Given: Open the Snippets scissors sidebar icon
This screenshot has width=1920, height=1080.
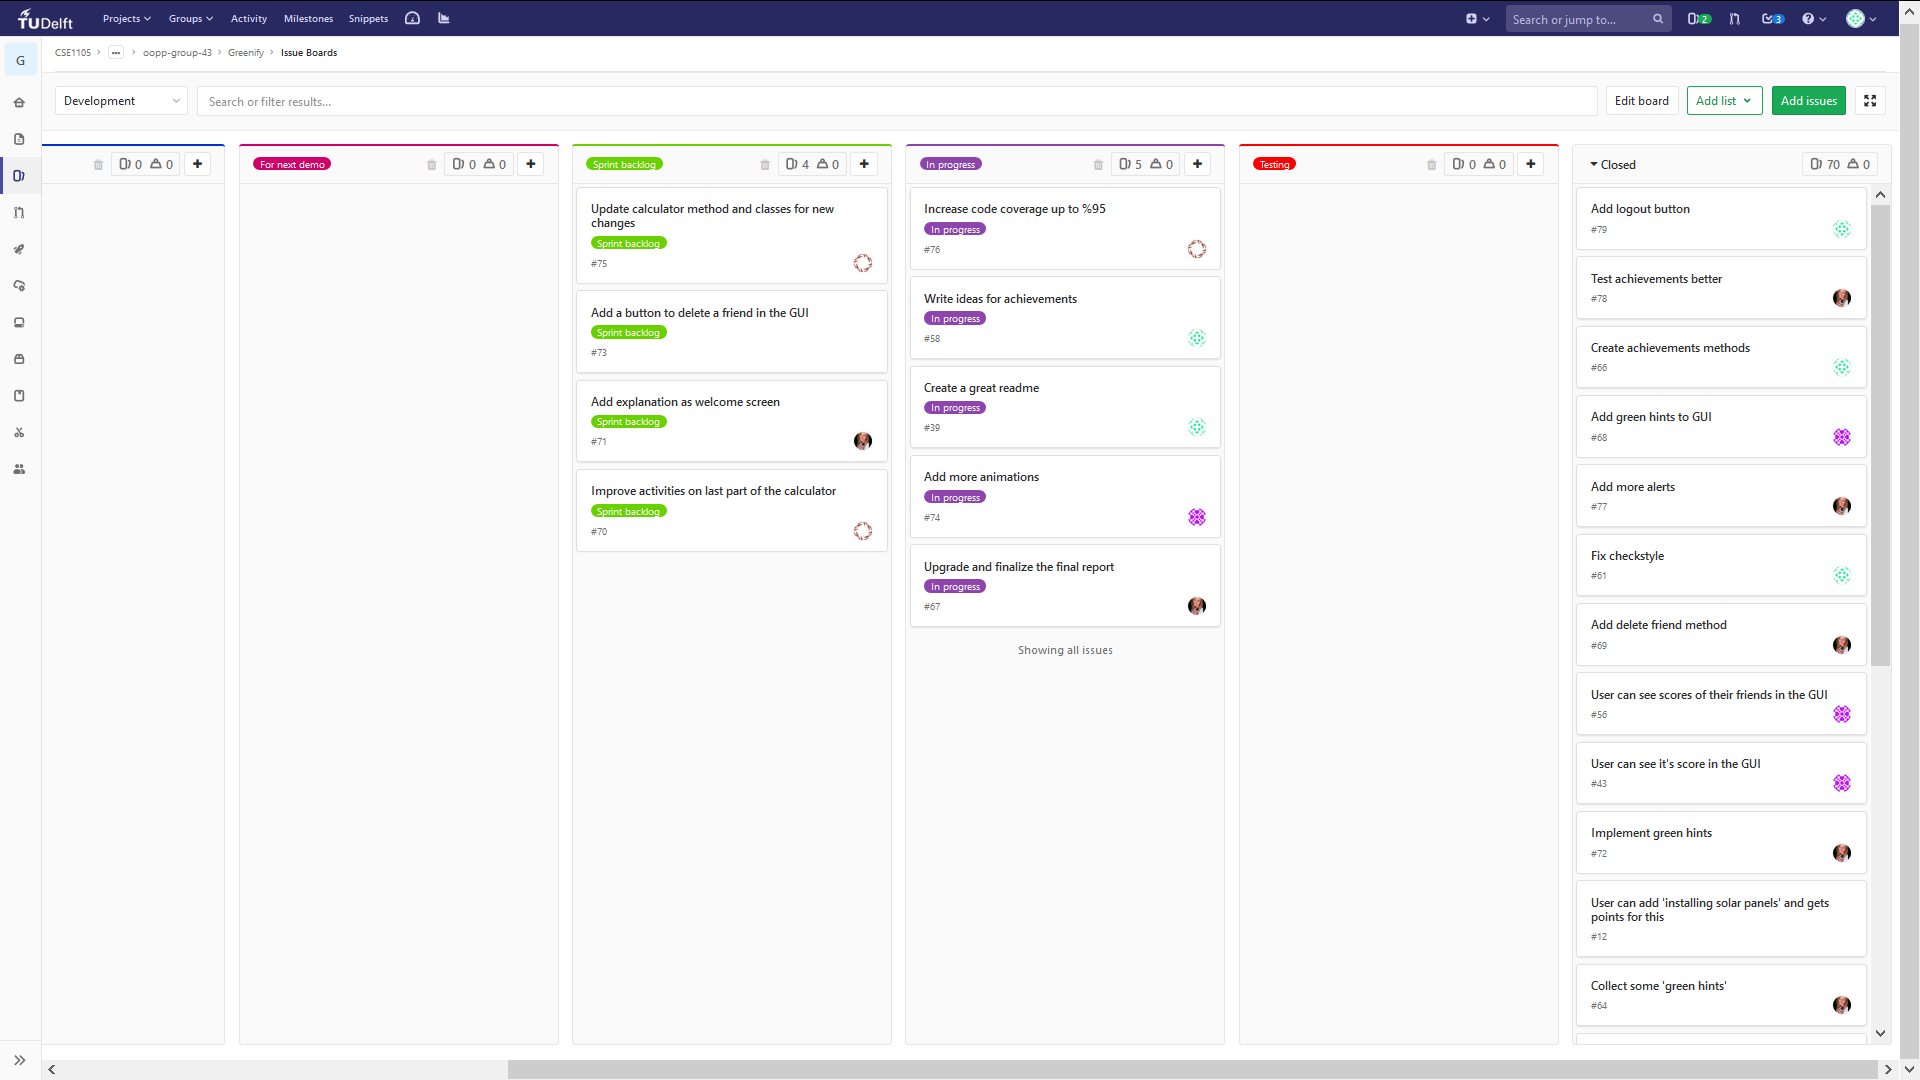Looking at the screenshot, I should pyautogui.click(x=19, y=432).
